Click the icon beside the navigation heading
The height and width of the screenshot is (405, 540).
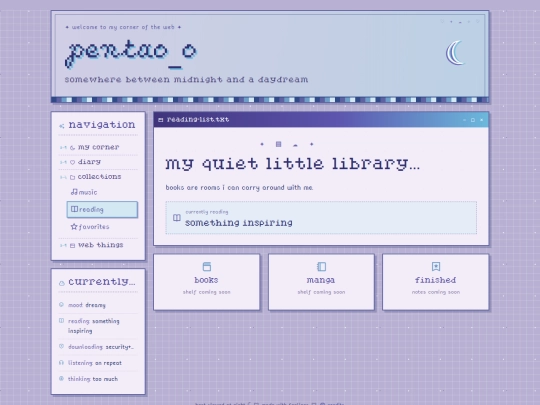pos(62,126)
